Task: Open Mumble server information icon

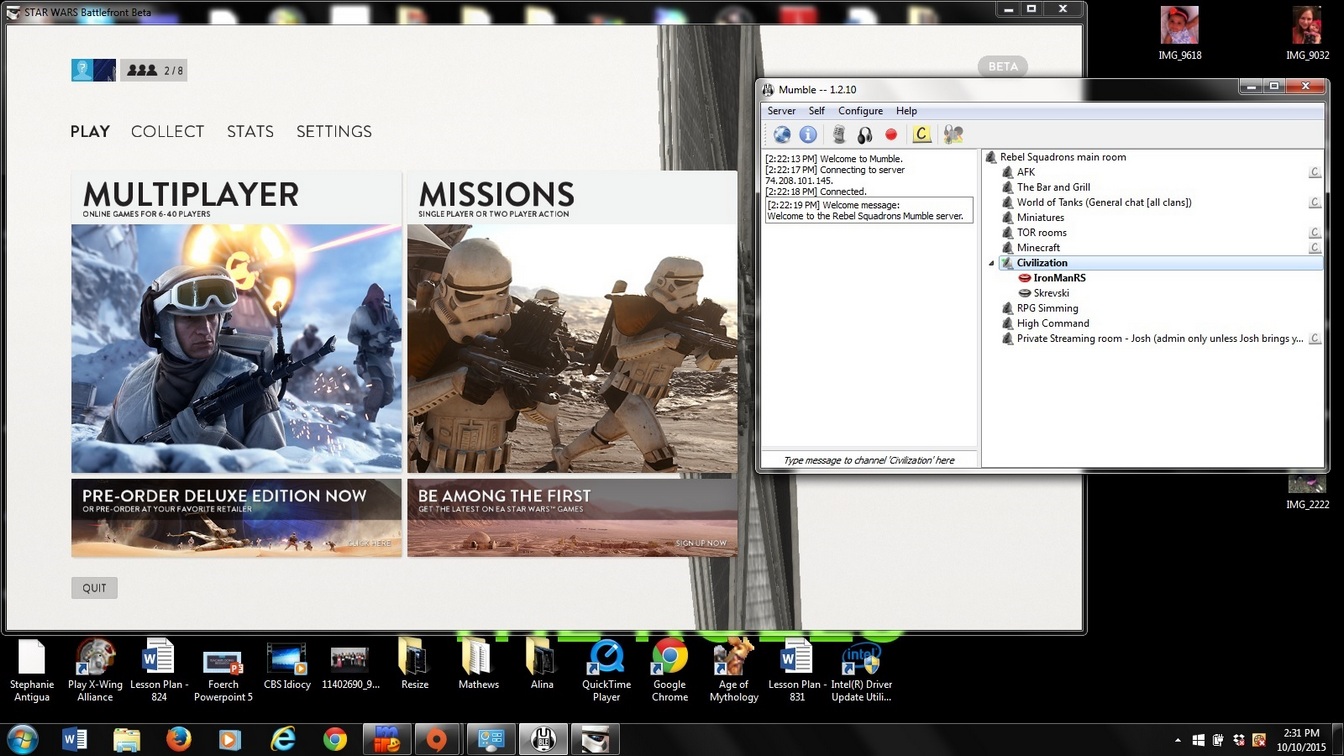Action: click(808, 134)
